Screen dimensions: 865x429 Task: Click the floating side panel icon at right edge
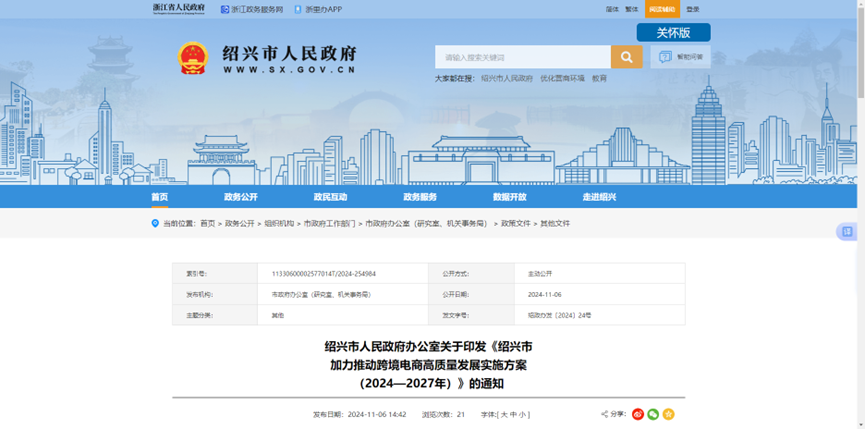point(847,232)
